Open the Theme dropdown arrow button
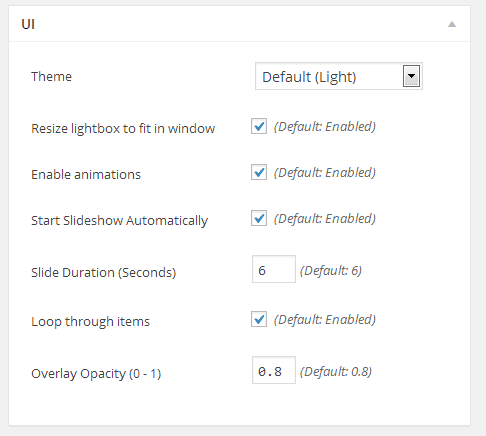486x436 pixels. point(411,76)
